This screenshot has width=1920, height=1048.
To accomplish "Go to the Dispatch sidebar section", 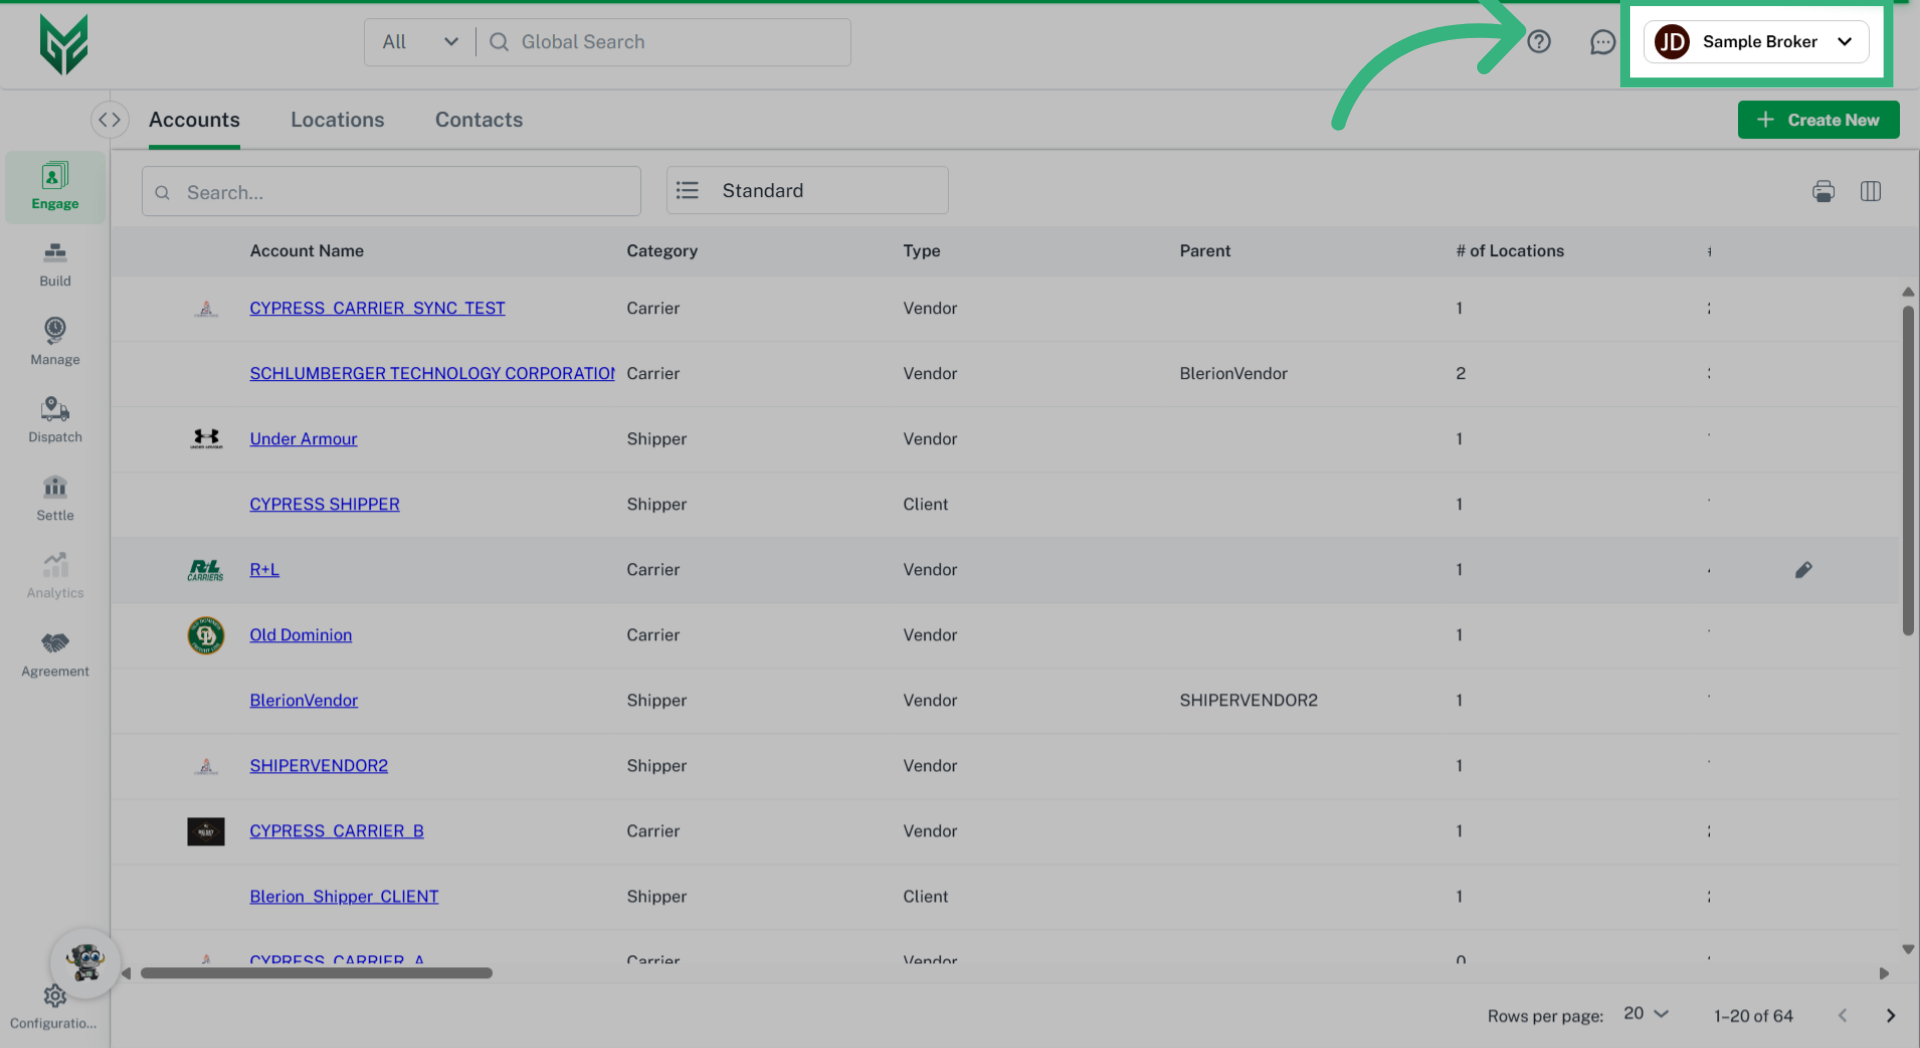I will [55, 420].
